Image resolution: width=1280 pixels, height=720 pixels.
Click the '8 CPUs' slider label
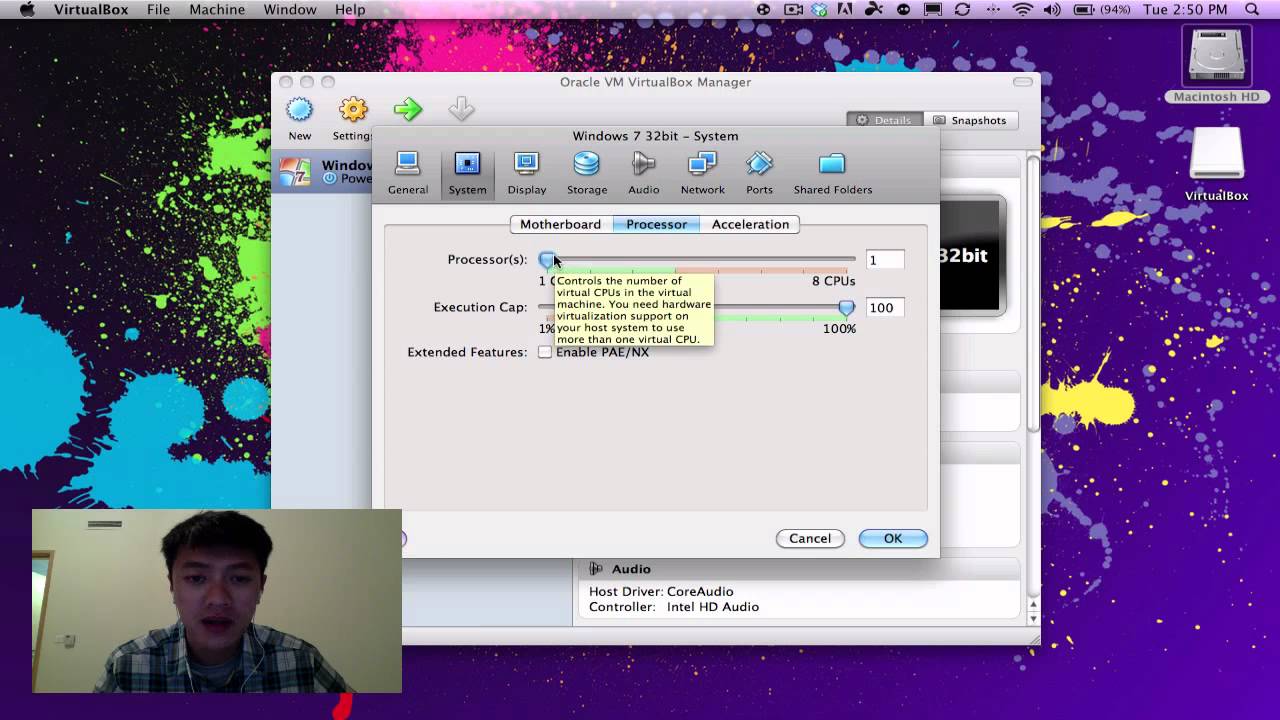point(833,281)
